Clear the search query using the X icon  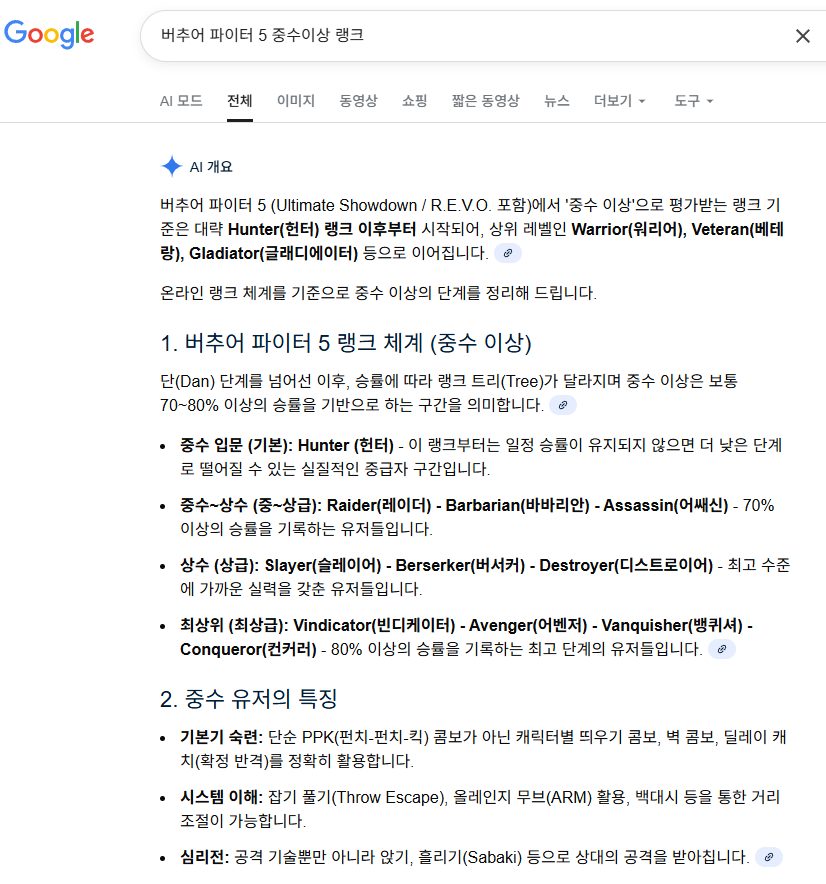click(x=803, y=35)
